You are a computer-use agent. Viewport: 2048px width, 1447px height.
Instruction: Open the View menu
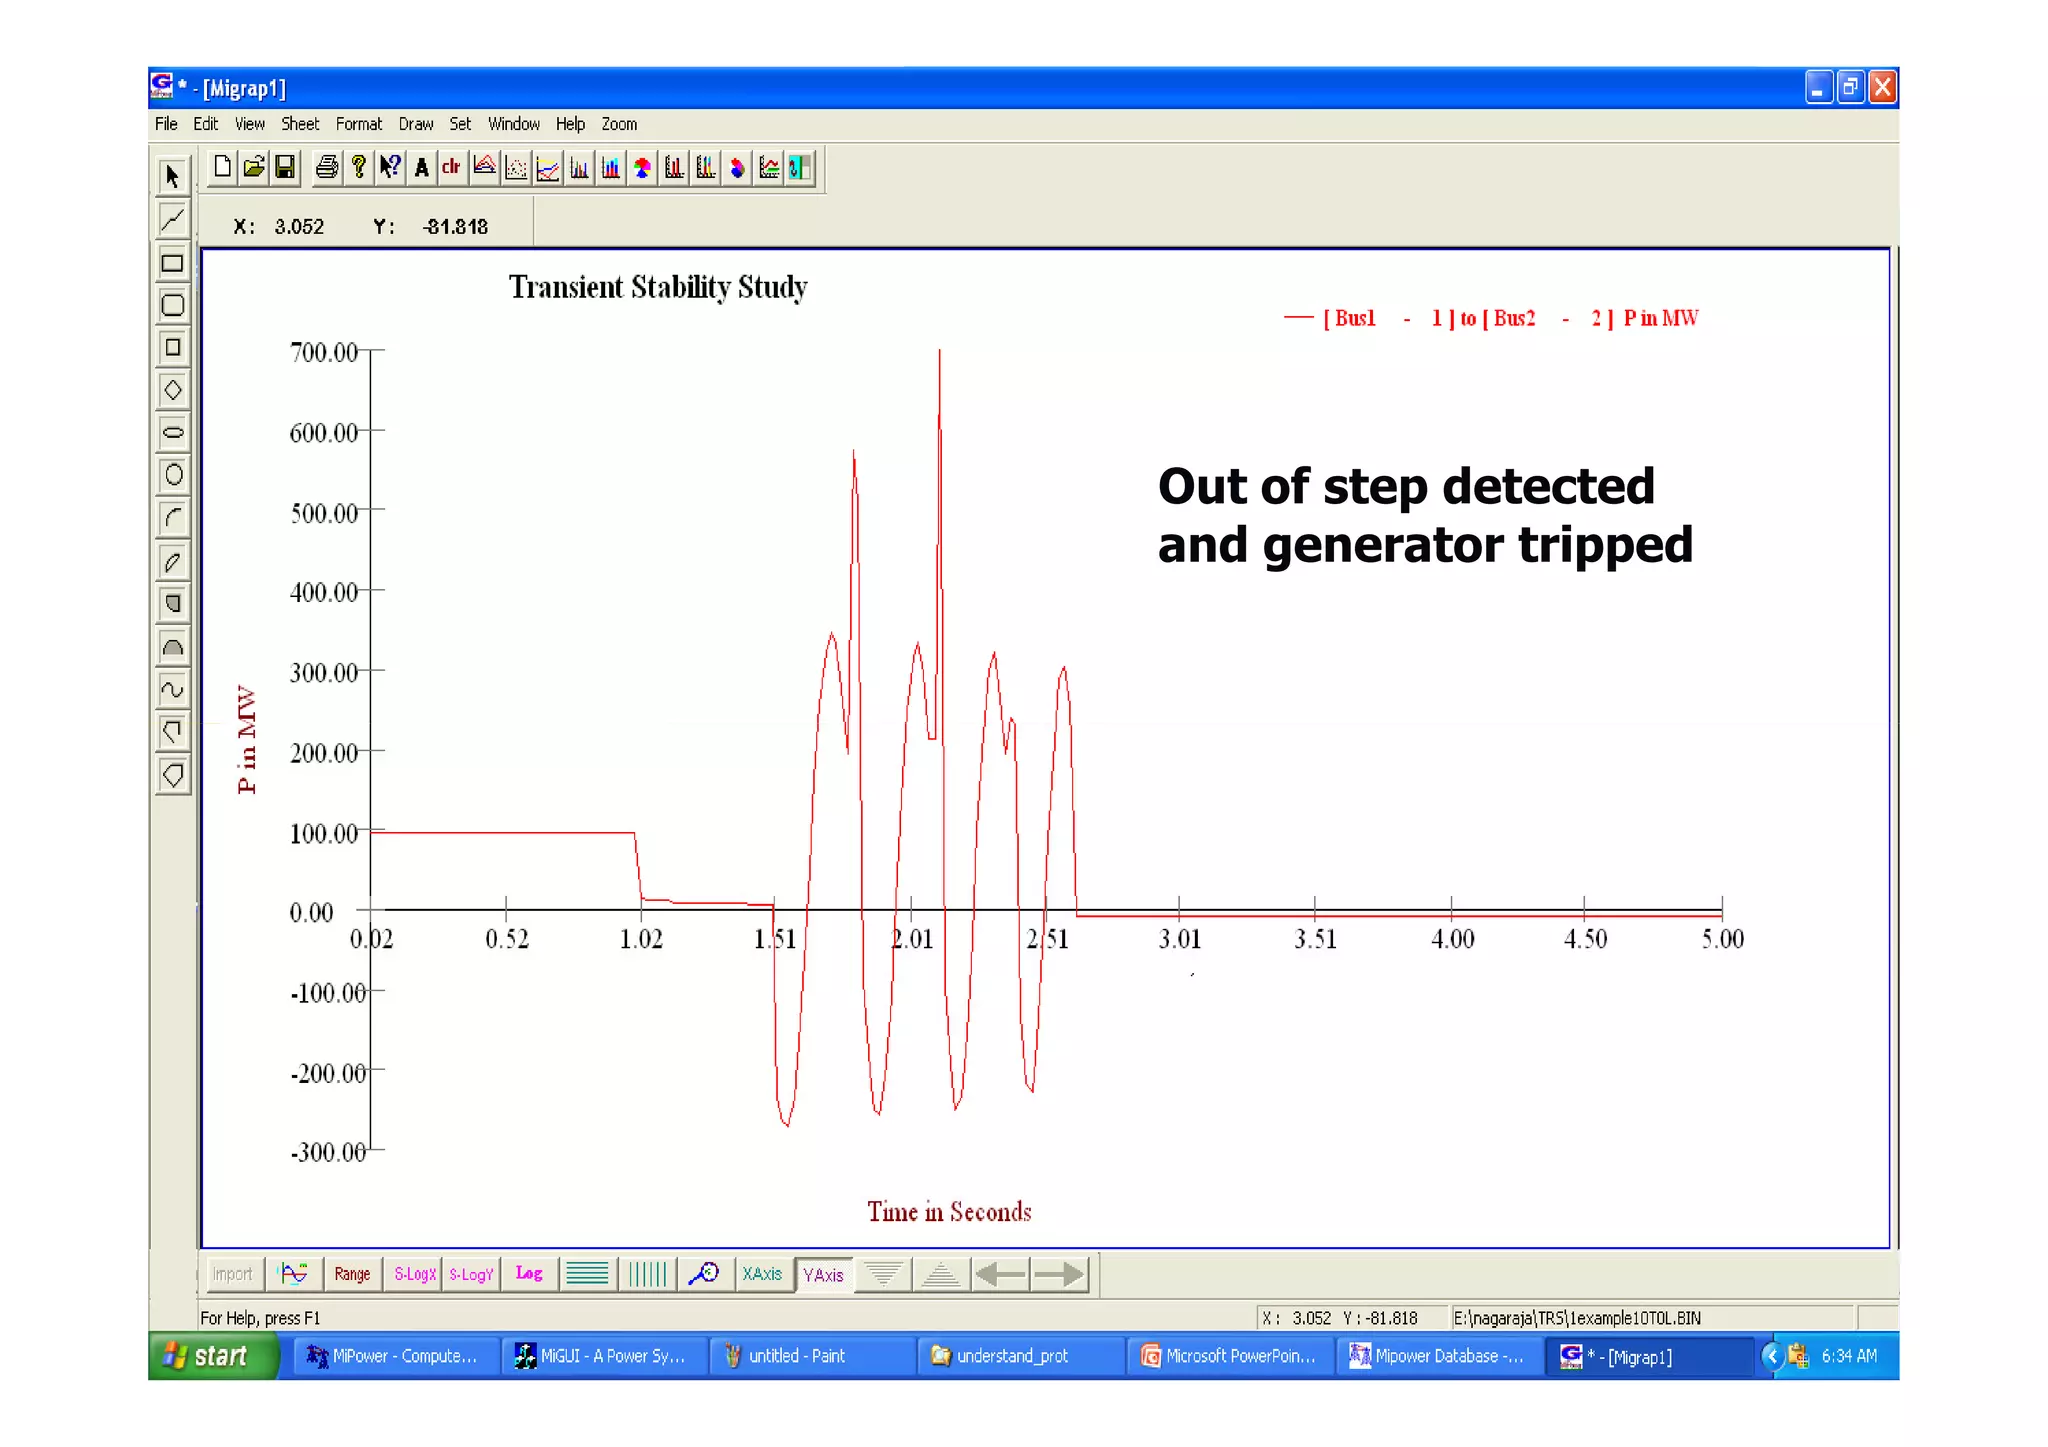click(249, 124)
